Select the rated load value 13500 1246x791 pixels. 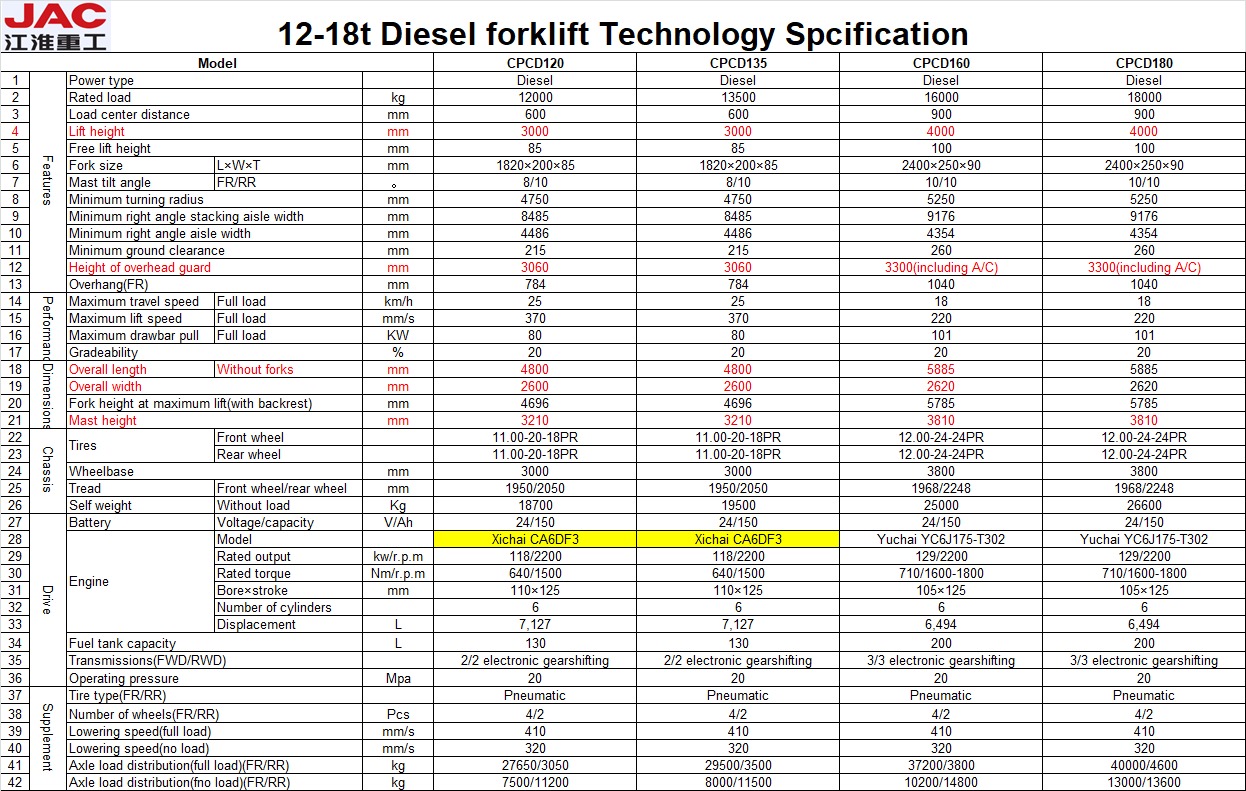[738, 98]
